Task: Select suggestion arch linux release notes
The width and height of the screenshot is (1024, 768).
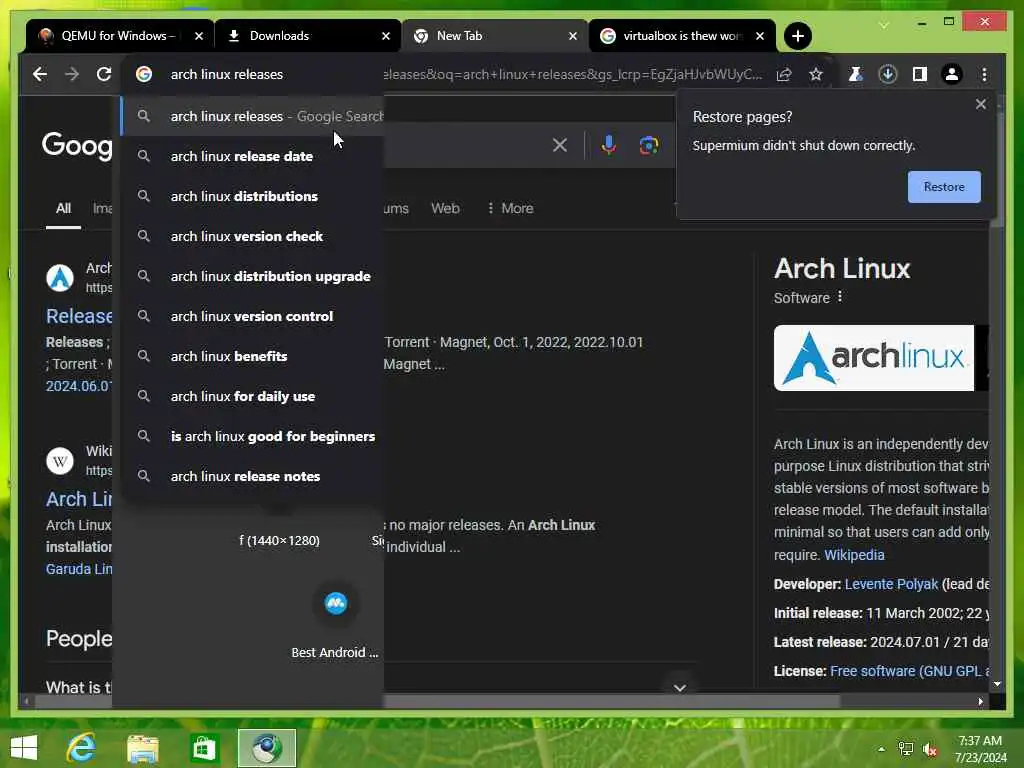Action: (253, 476)
